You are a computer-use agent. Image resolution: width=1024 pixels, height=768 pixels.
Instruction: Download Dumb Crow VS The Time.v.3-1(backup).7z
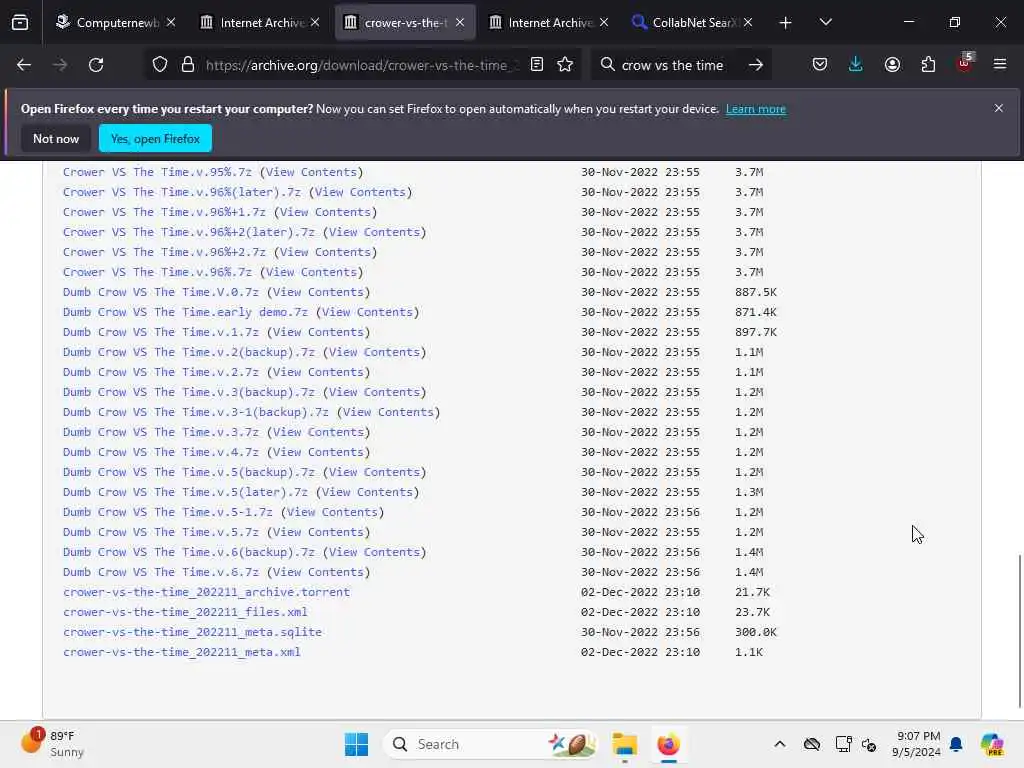196,412
